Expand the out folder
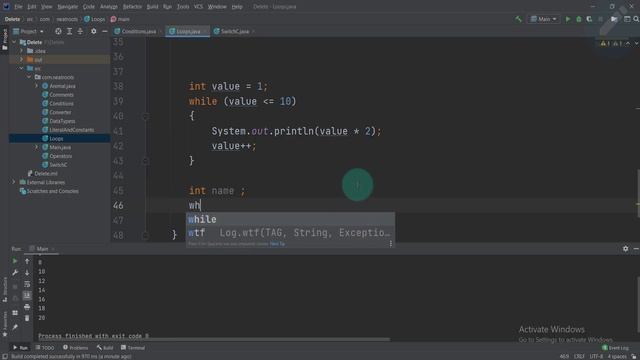This screenshot has height=360, width=640. [22, 60]
